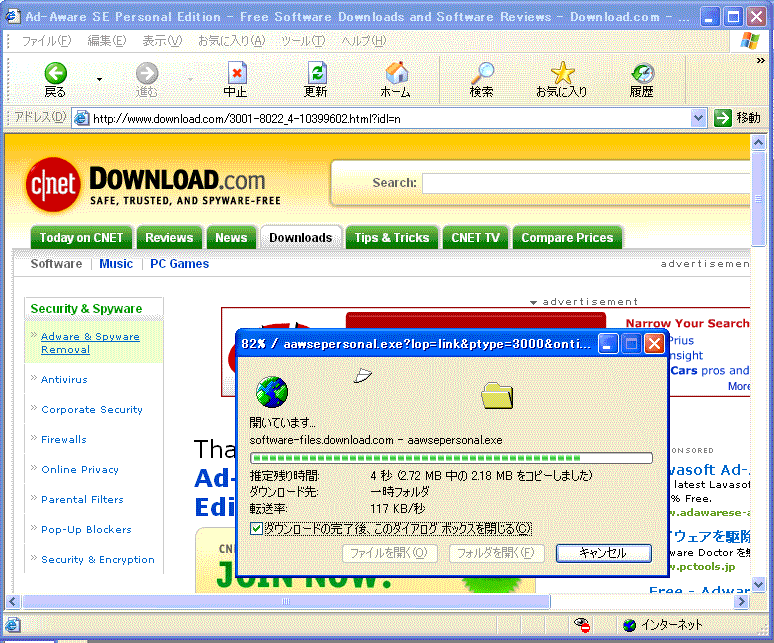Open the お気に入り(A) menu
Screen dimensions: 774x643
click(232, 40)
